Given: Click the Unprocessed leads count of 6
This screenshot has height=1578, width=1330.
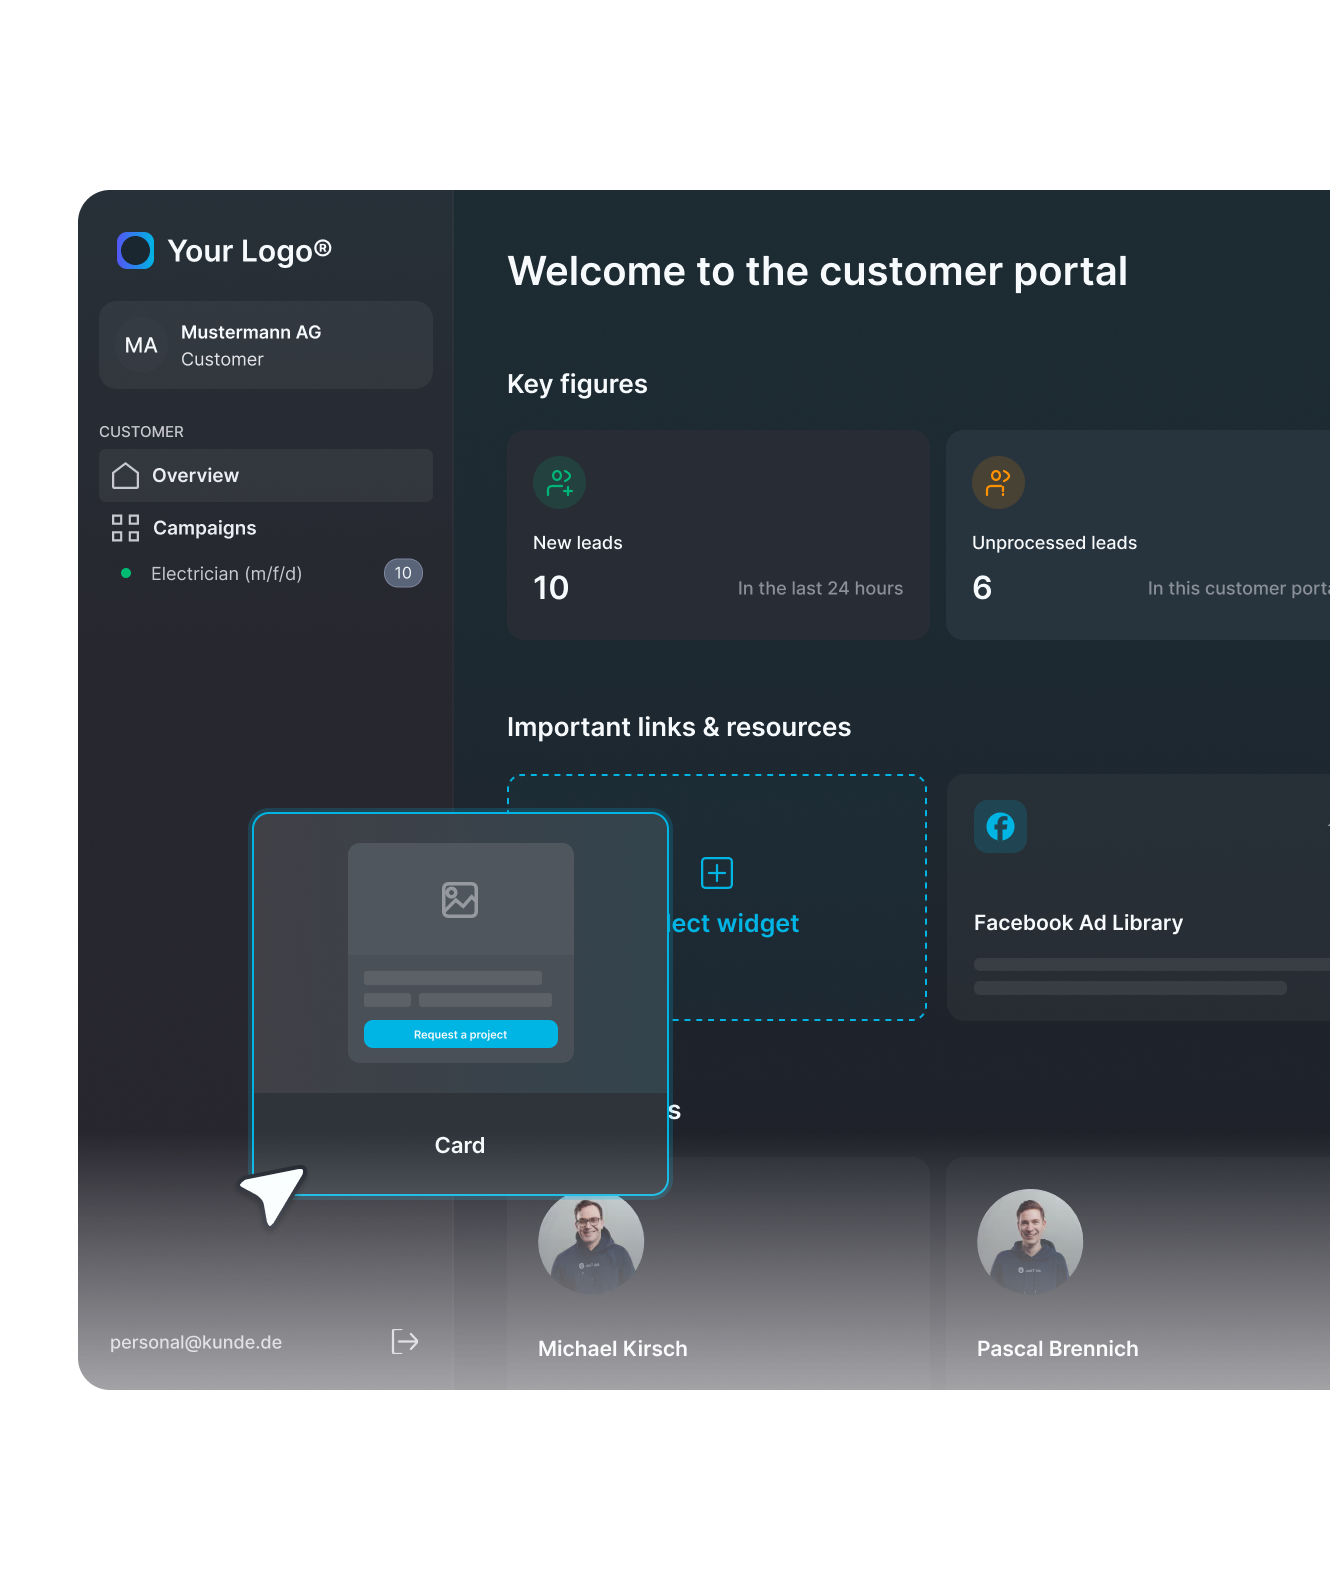Looking at the screenshot, I should tap(982, 587).
